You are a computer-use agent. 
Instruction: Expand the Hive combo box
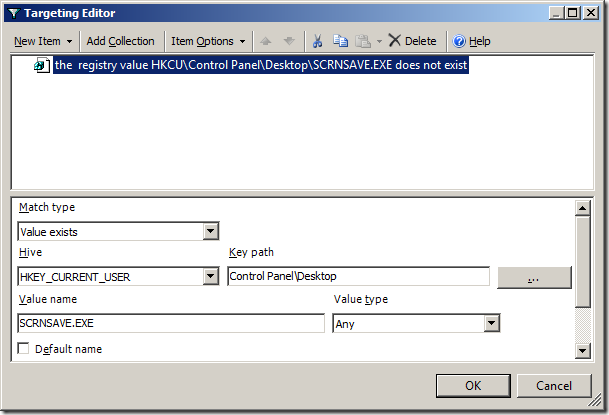(210, 277)
